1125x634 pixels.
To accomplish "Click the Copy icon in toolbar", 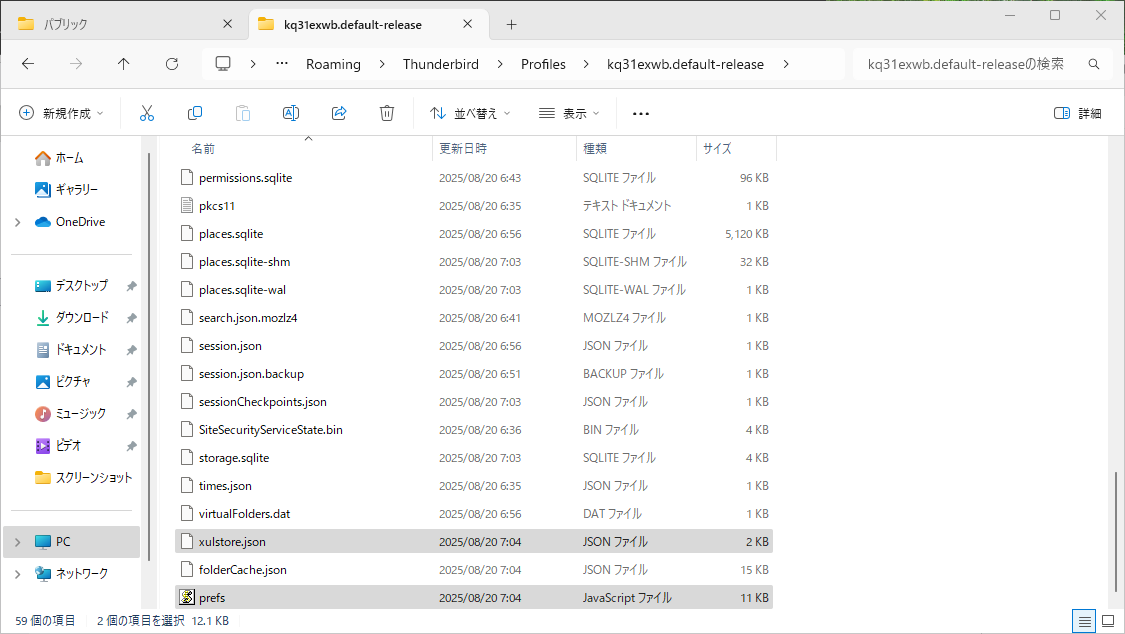I will (195, 113).
